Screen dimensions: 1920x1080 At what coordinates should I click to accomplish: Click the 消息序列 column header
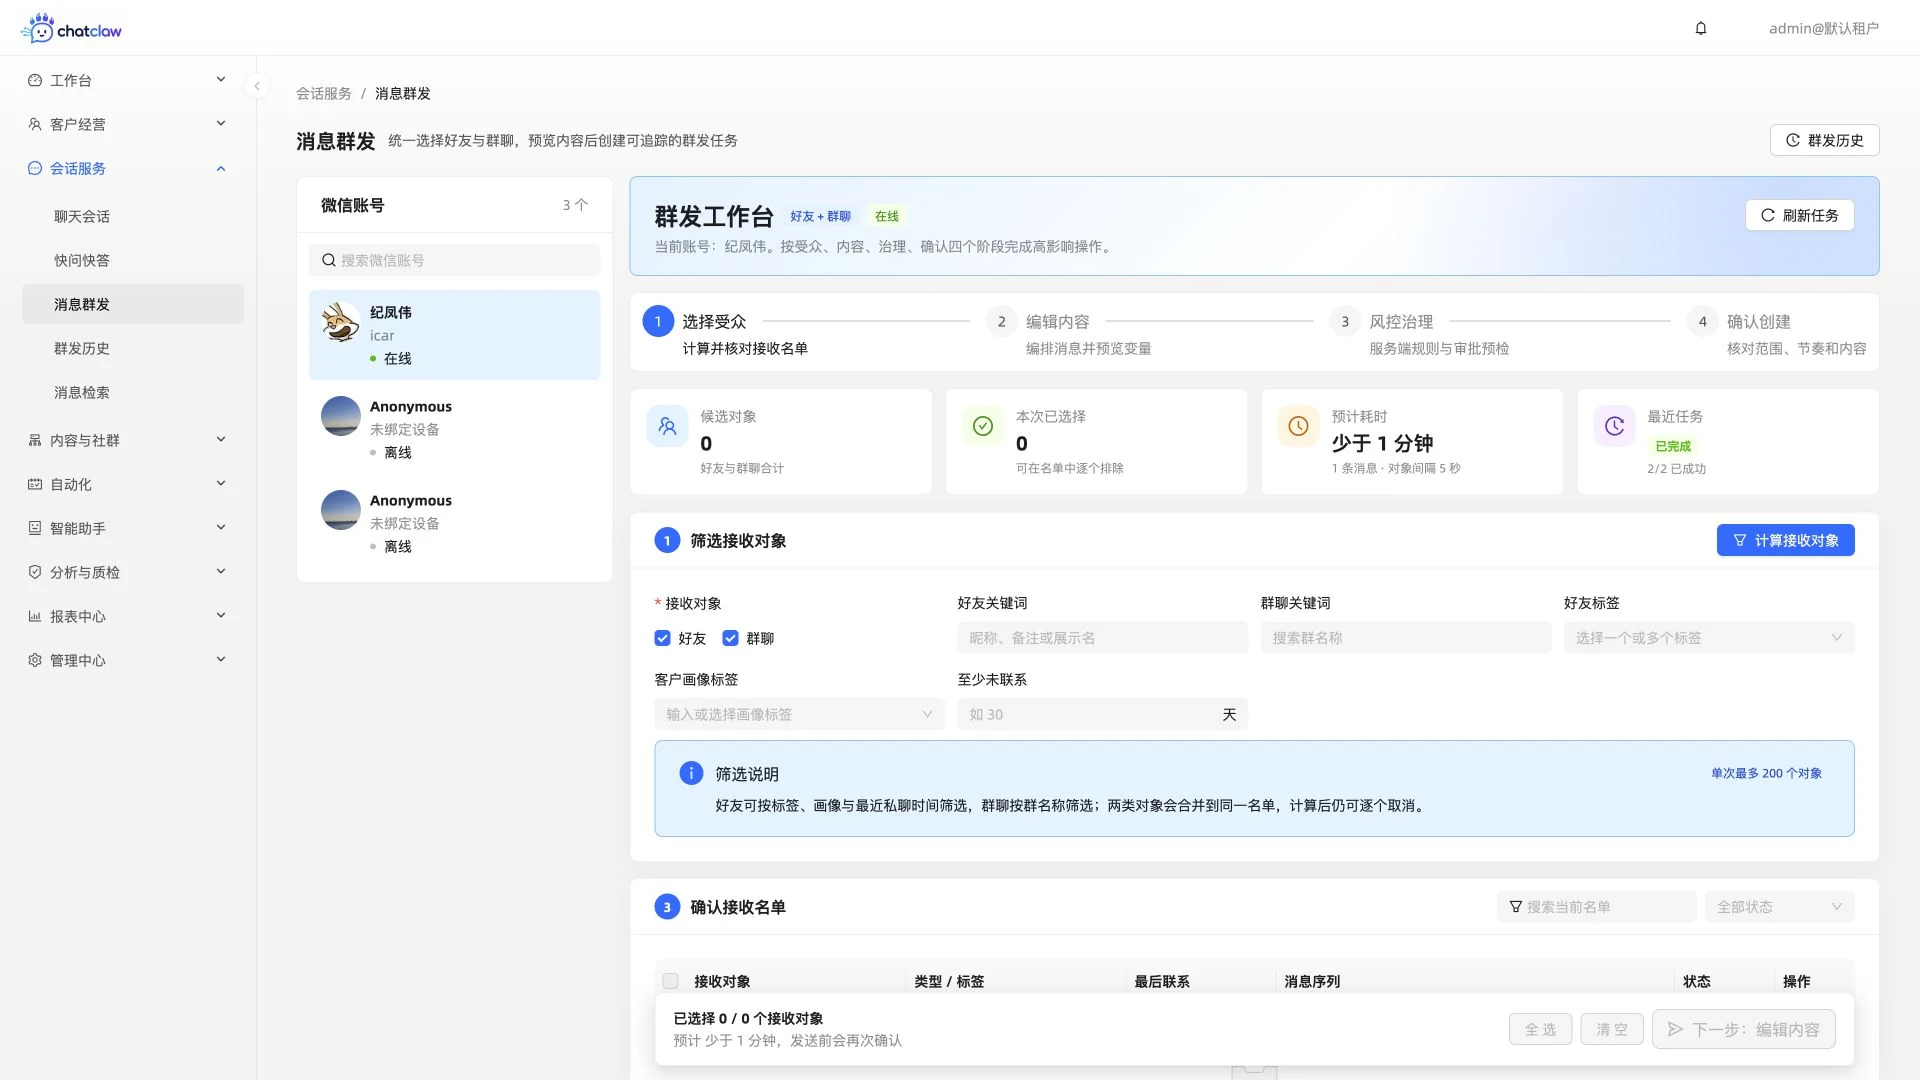tap(1312, 981)
